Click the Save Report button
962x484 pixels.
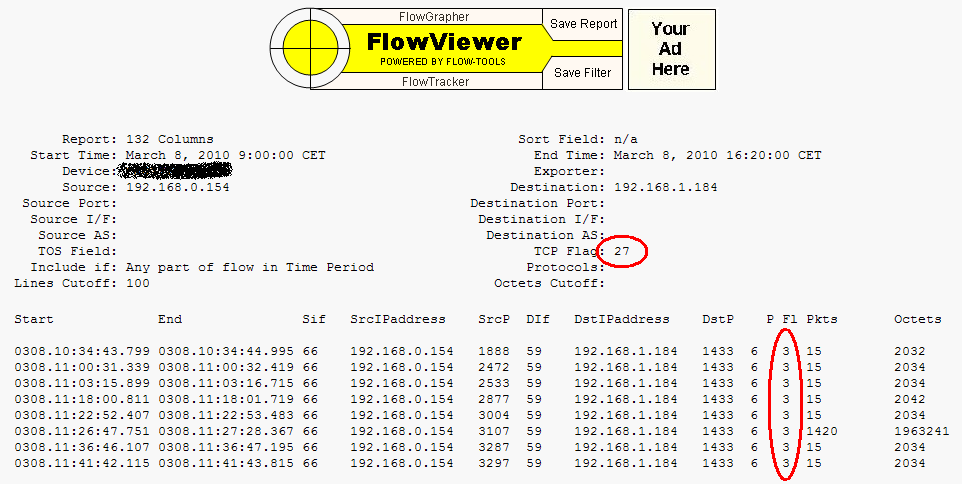(x=583, y=24)
